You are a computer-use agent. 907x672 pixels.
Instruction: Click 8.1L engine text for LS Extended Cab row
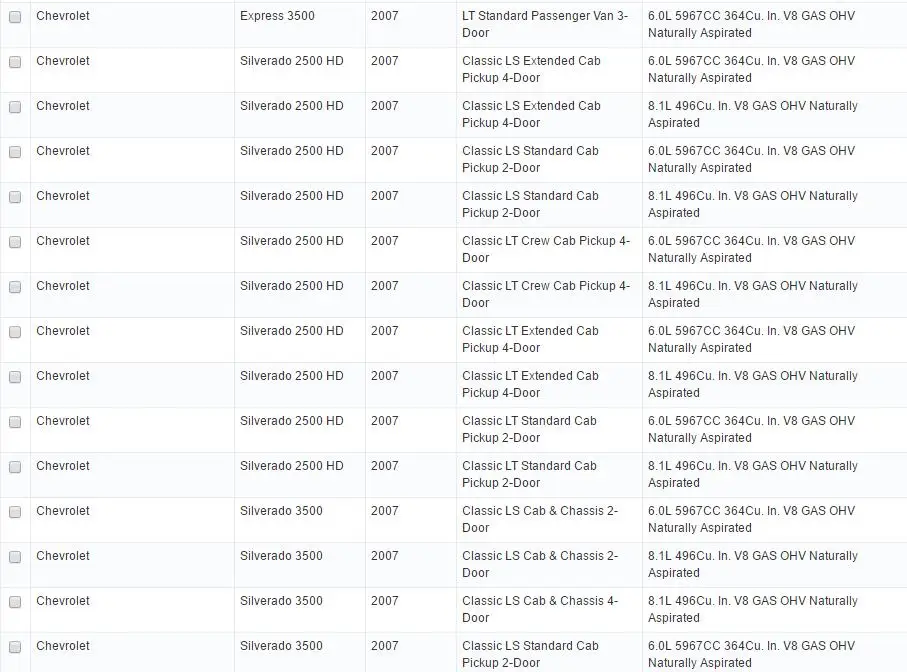(753, 115)
